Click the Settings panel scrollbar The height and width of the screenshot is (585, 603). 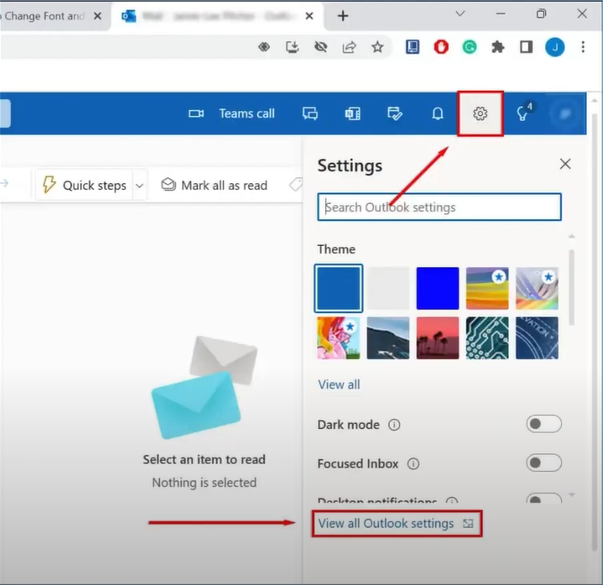pyautogui.click(x=571, y=287)
